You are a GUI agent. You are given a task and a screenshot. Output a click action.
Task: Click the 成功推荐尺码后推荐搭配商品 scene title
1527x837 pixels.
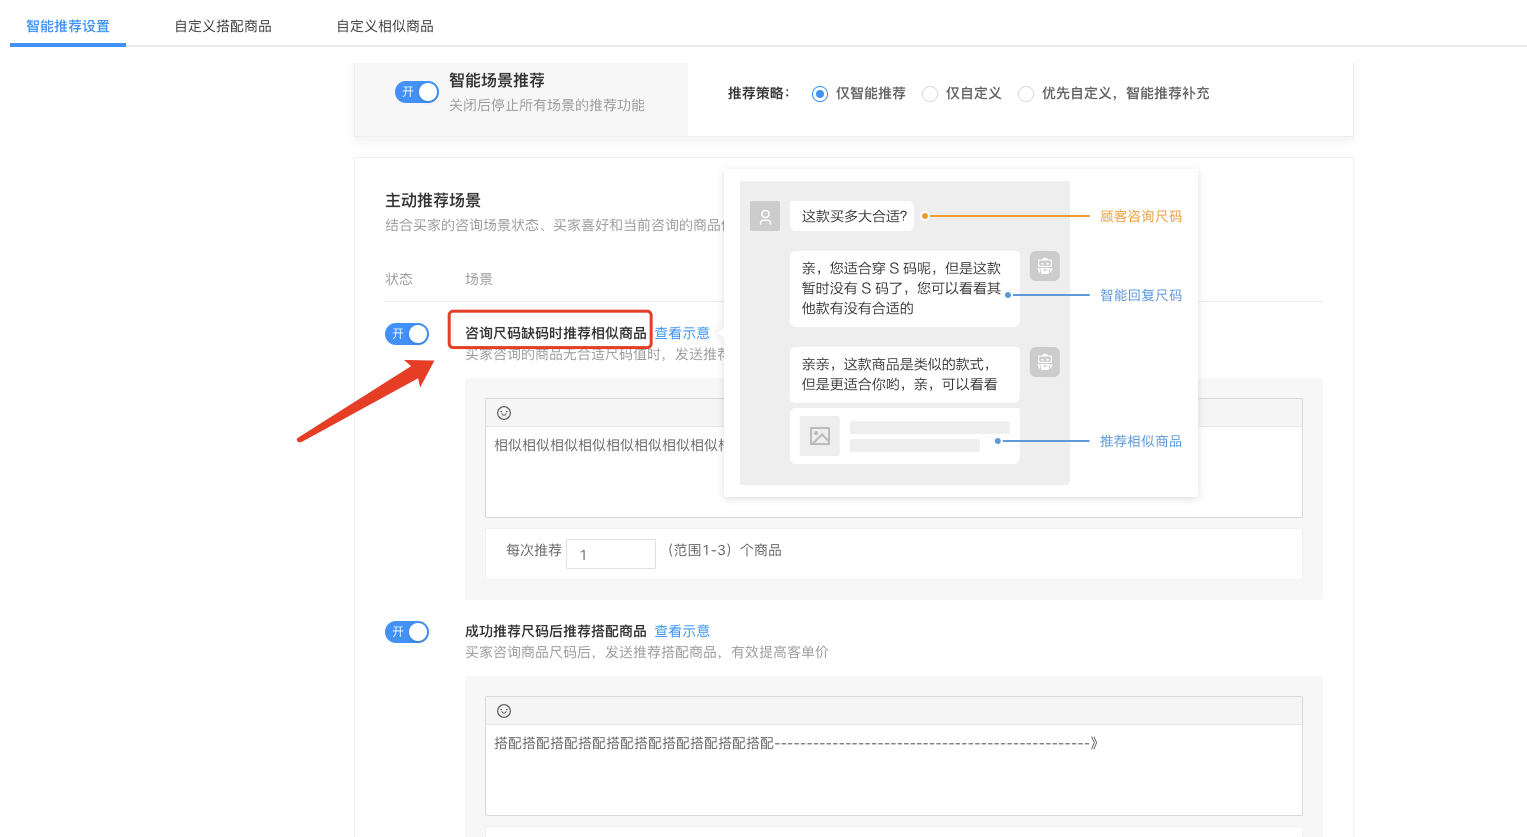point(555,631)
